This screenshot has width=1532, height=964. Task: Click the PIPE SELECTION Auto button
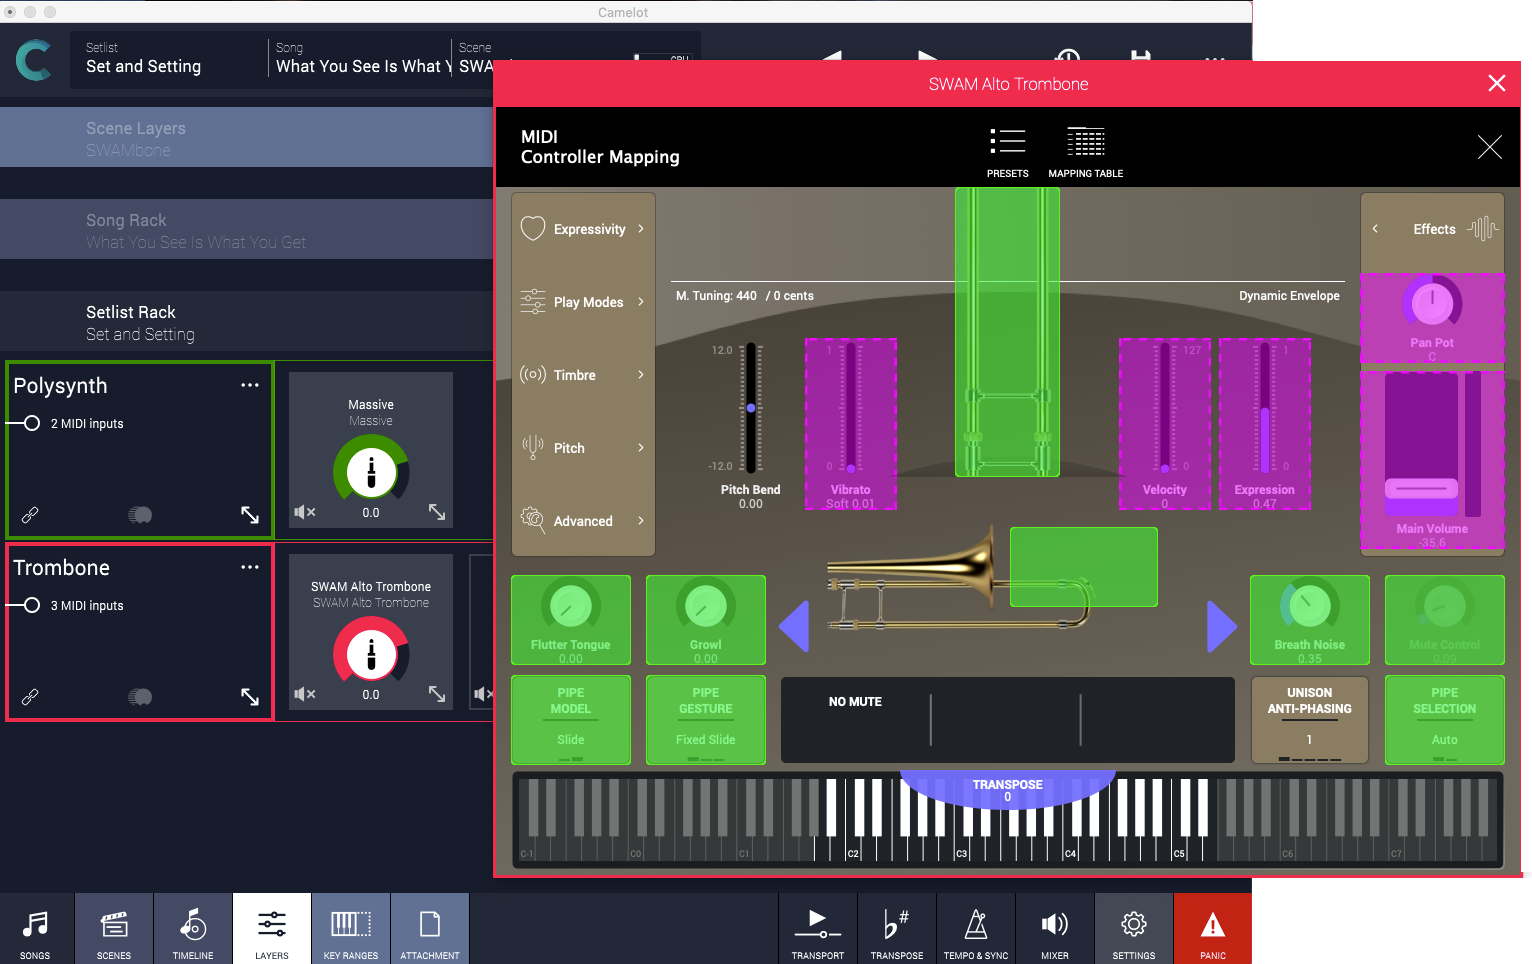tap(1444, 720)
